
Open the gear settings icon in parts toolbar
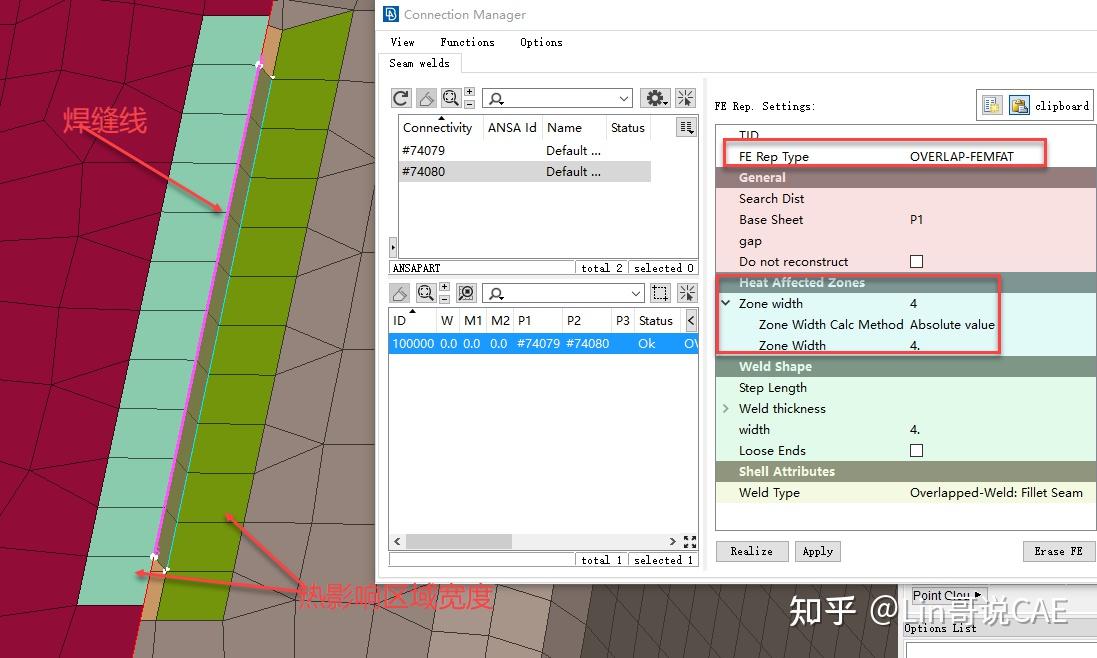[x=656, y=98]
